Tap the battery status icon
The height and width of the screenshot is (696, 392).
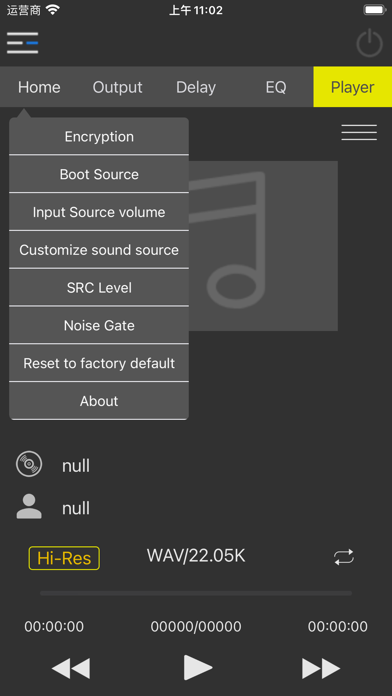tap(375, 10)
